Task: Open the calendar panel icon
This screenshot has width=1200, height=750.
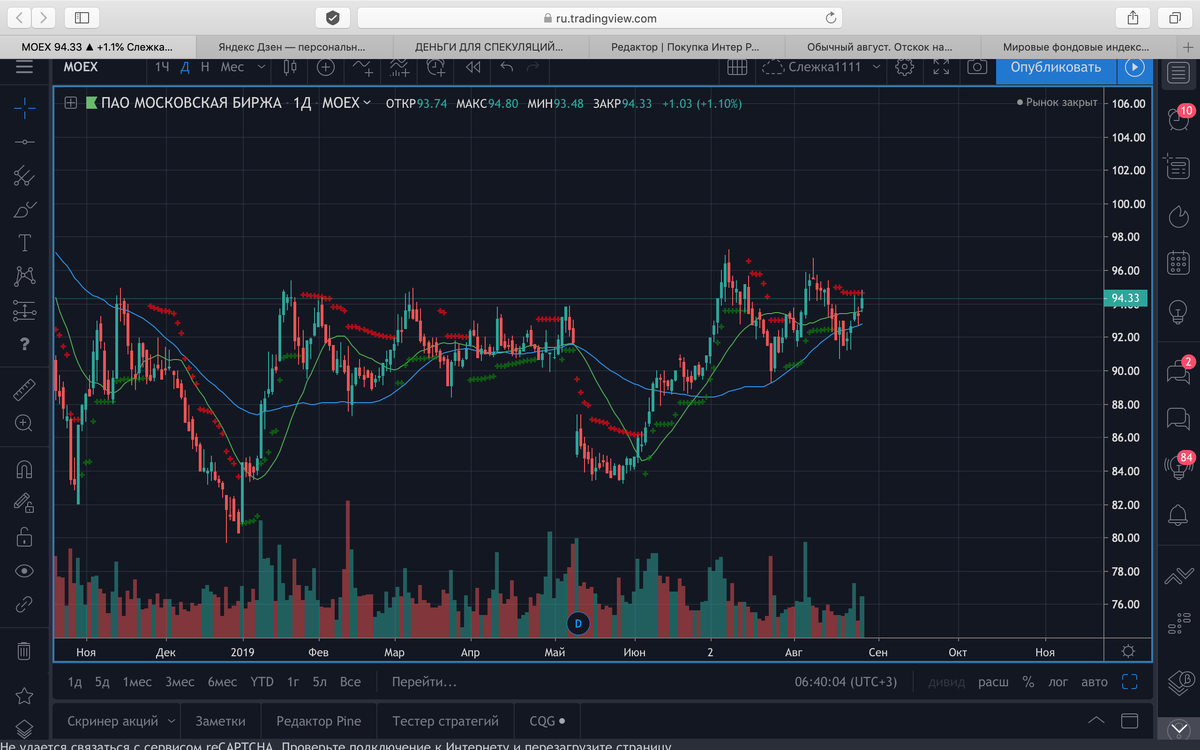Action: 1178,264
